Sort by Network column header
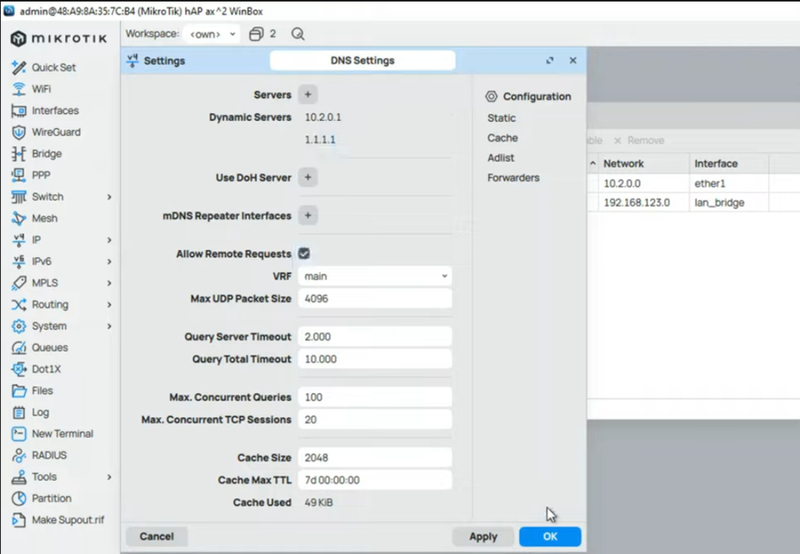Image resolution: width=800 pixels, height=554 pixels. tap(644, 164)
